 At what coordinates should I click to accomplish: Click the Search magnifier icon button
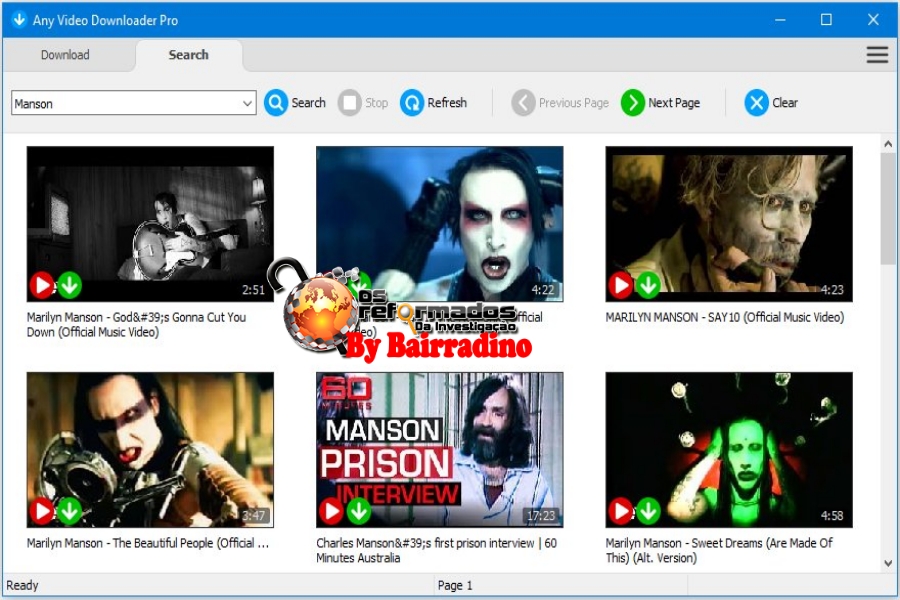tap(276, 103)
